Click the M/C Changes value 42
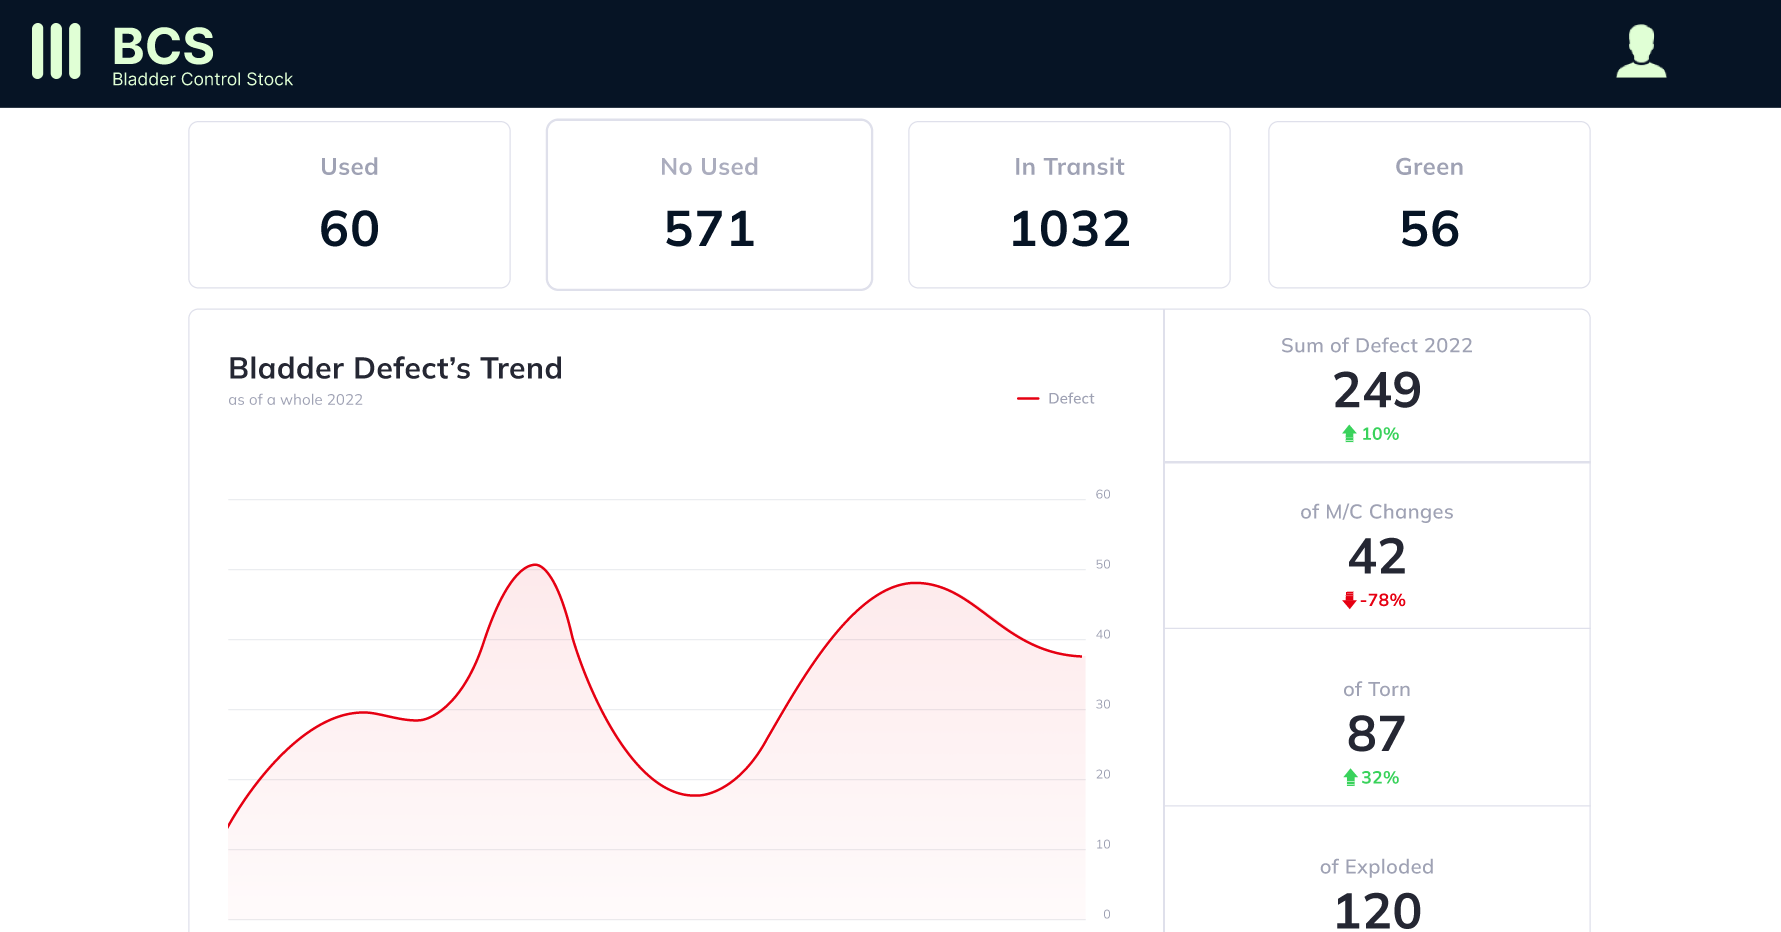The image size is (1781, 932). 1377,556
